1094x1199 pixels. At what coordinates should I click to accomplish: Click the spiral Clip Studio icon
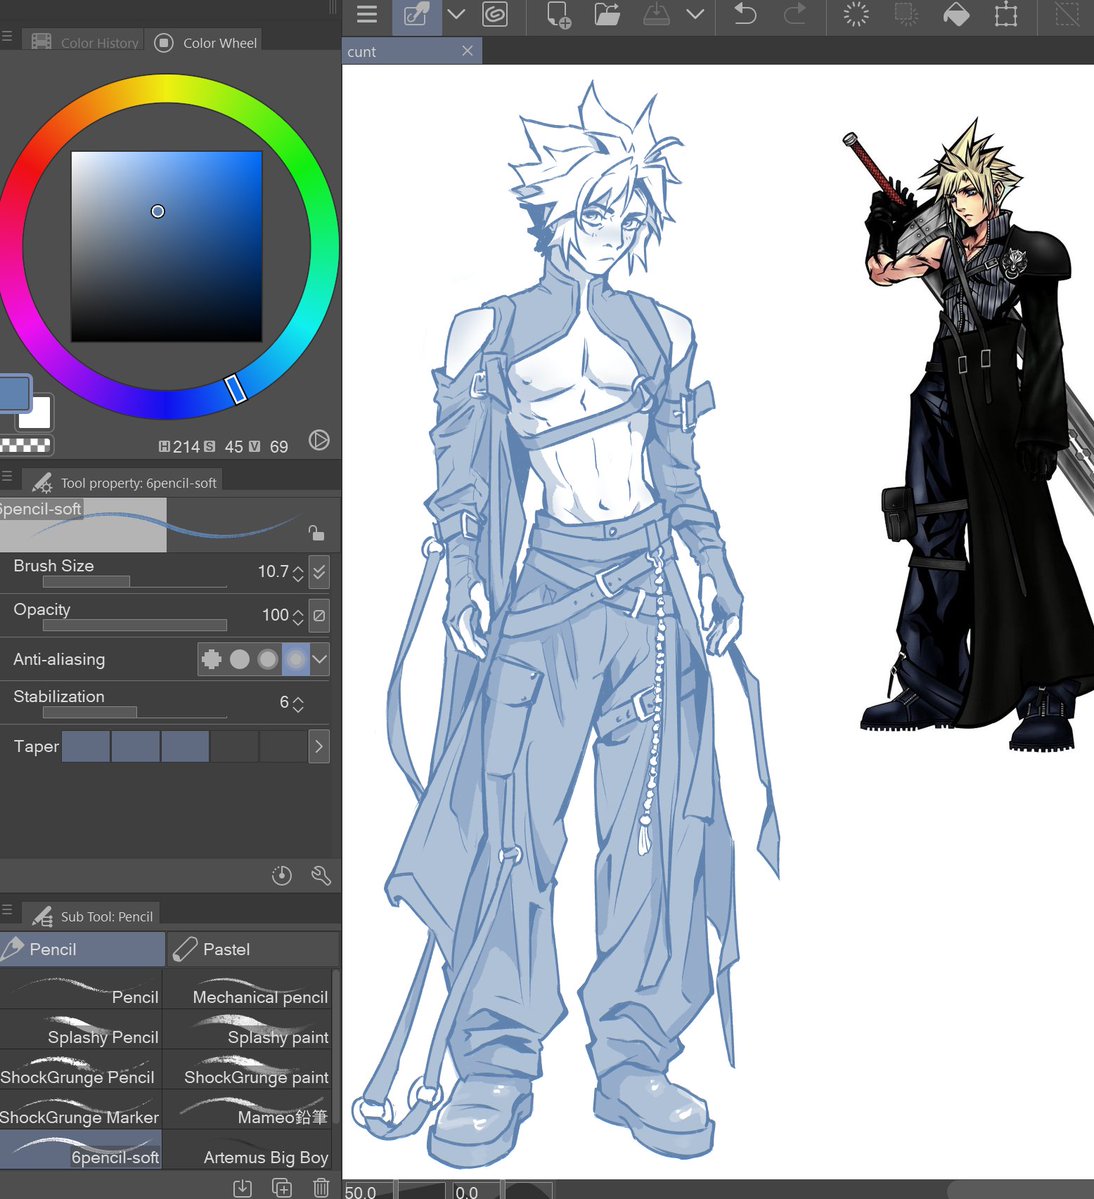tap(495, 15)
